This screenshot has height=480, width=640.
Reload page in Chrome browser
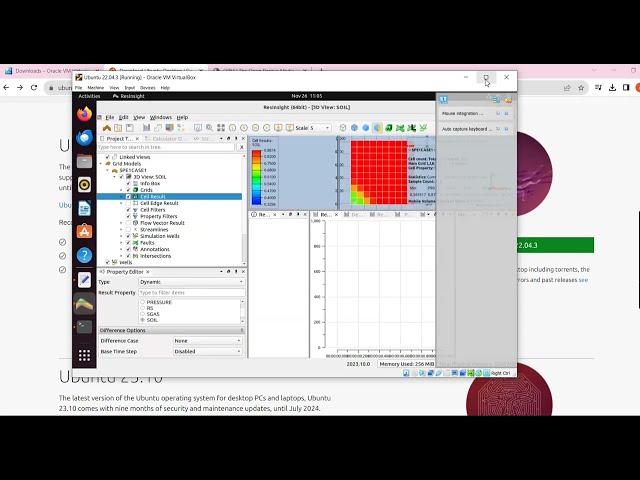tap(34, 87)
